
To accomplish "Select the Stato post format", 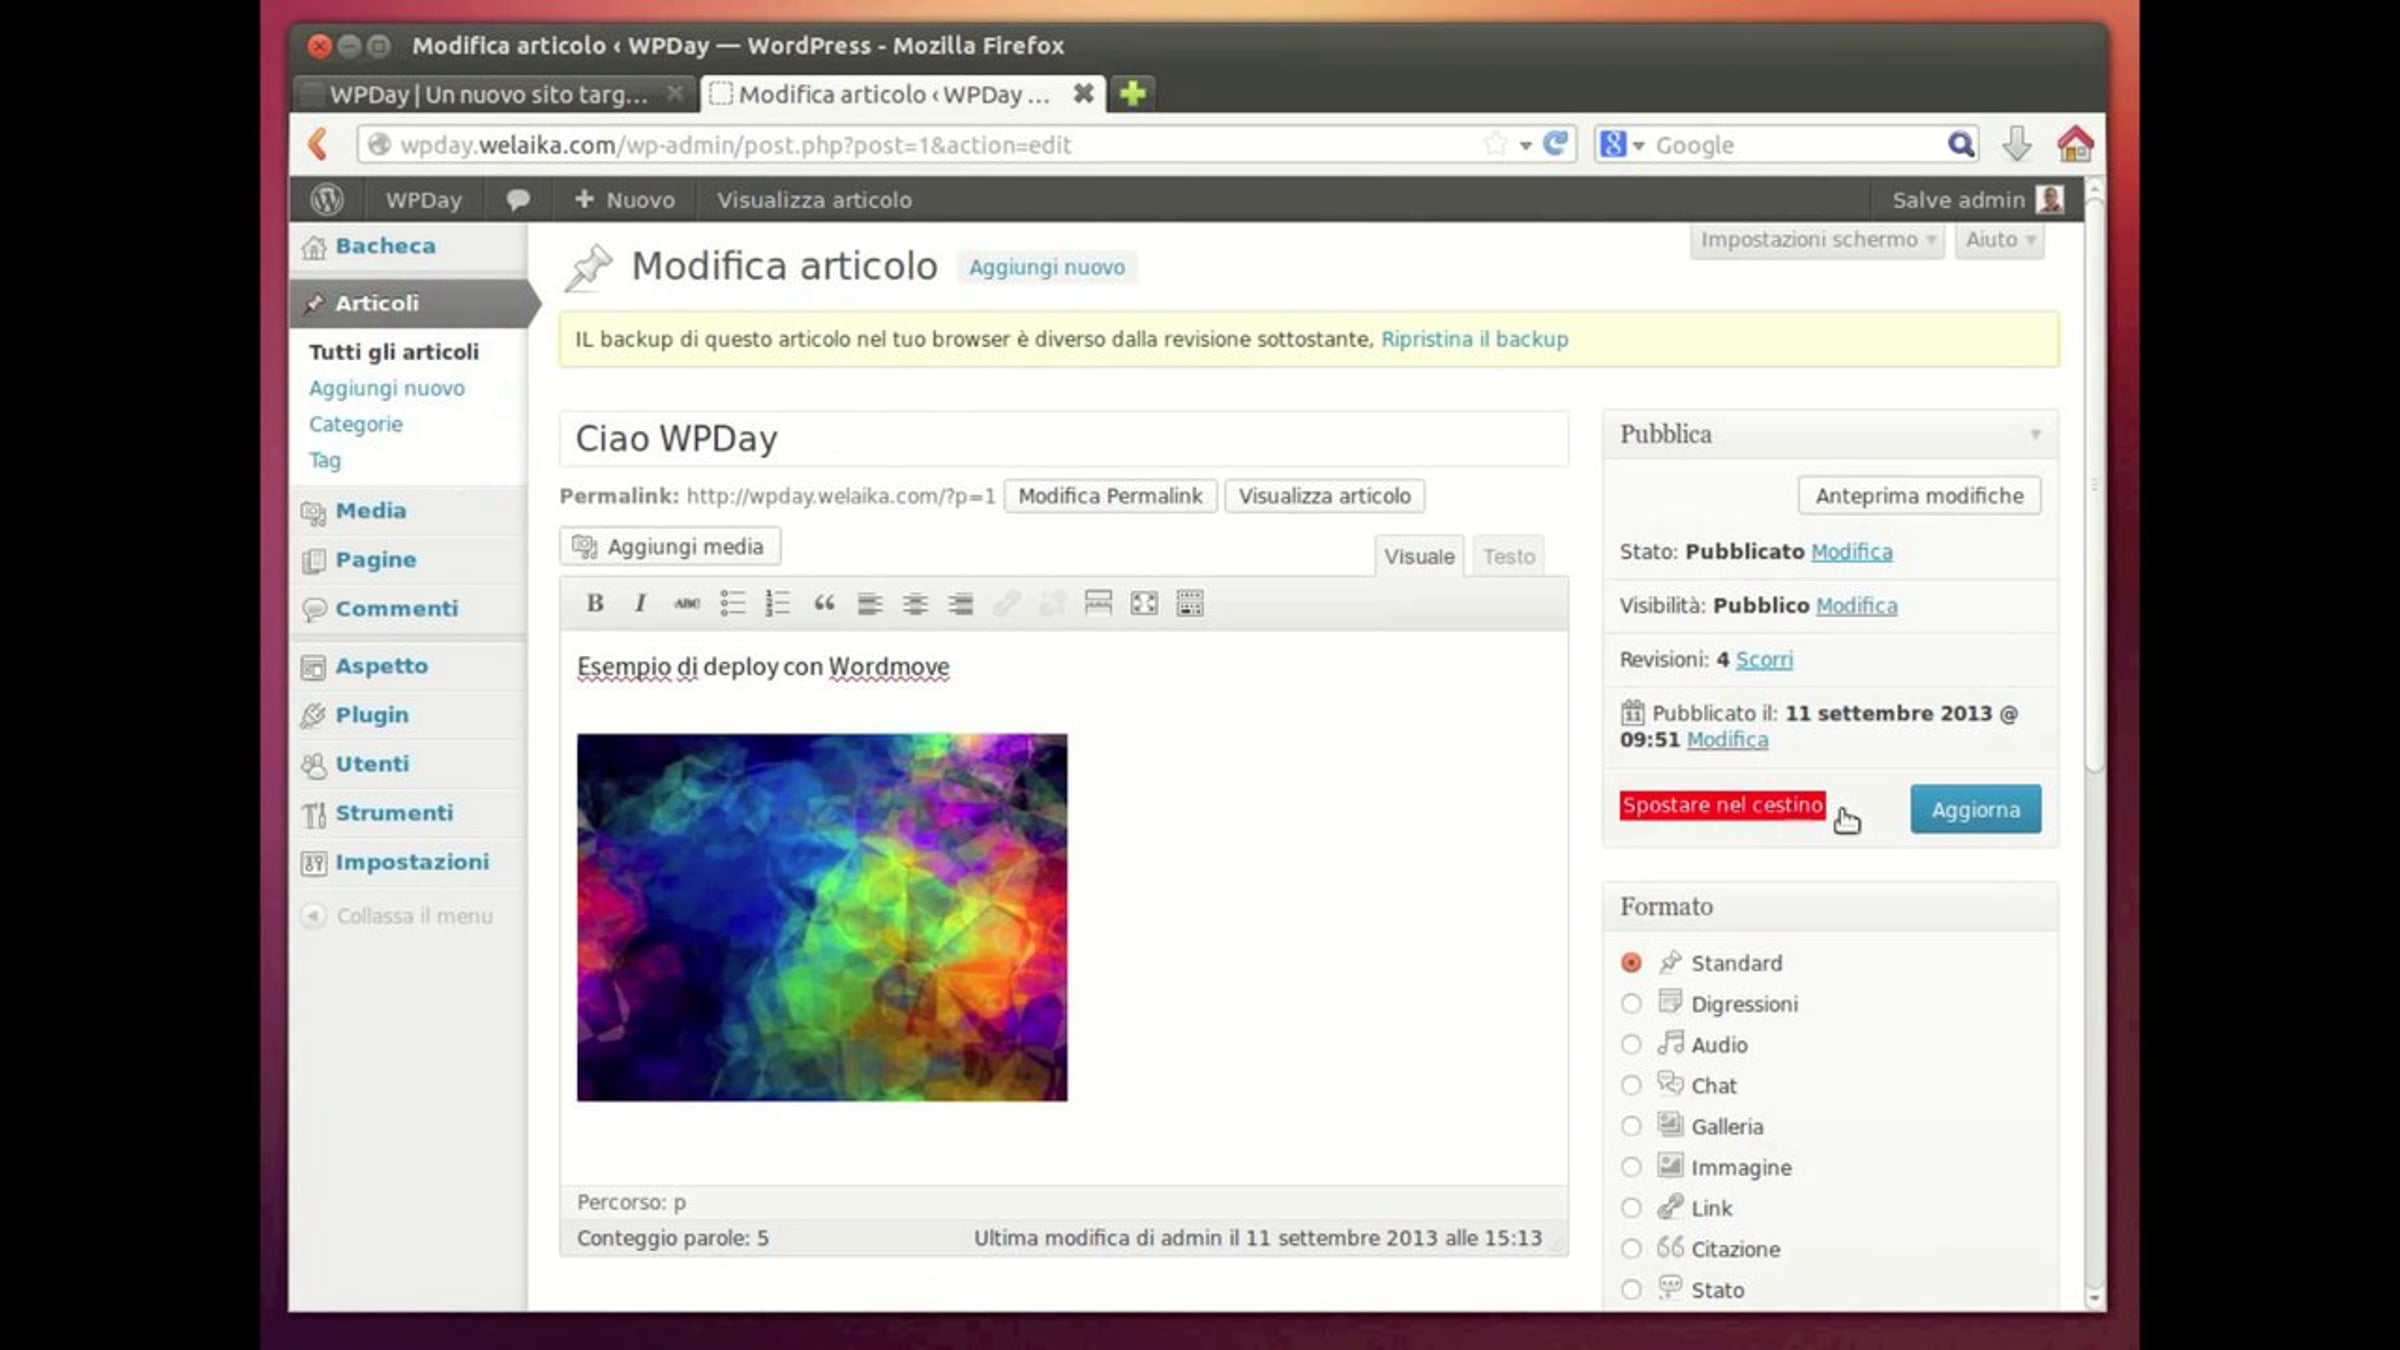I will click(1631, 1290).
